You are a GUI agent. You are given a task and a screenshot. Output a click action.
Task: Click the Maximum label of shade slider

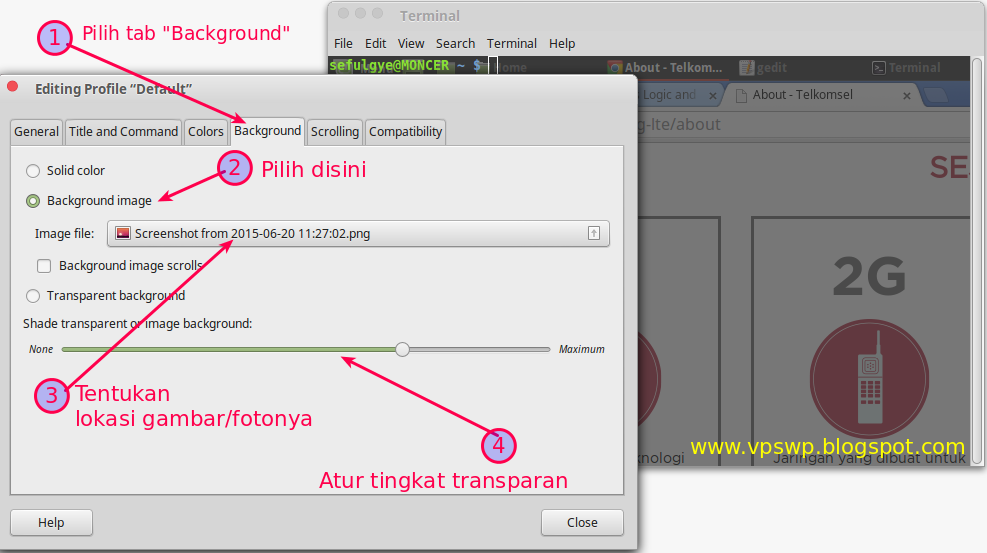point(582,349)
